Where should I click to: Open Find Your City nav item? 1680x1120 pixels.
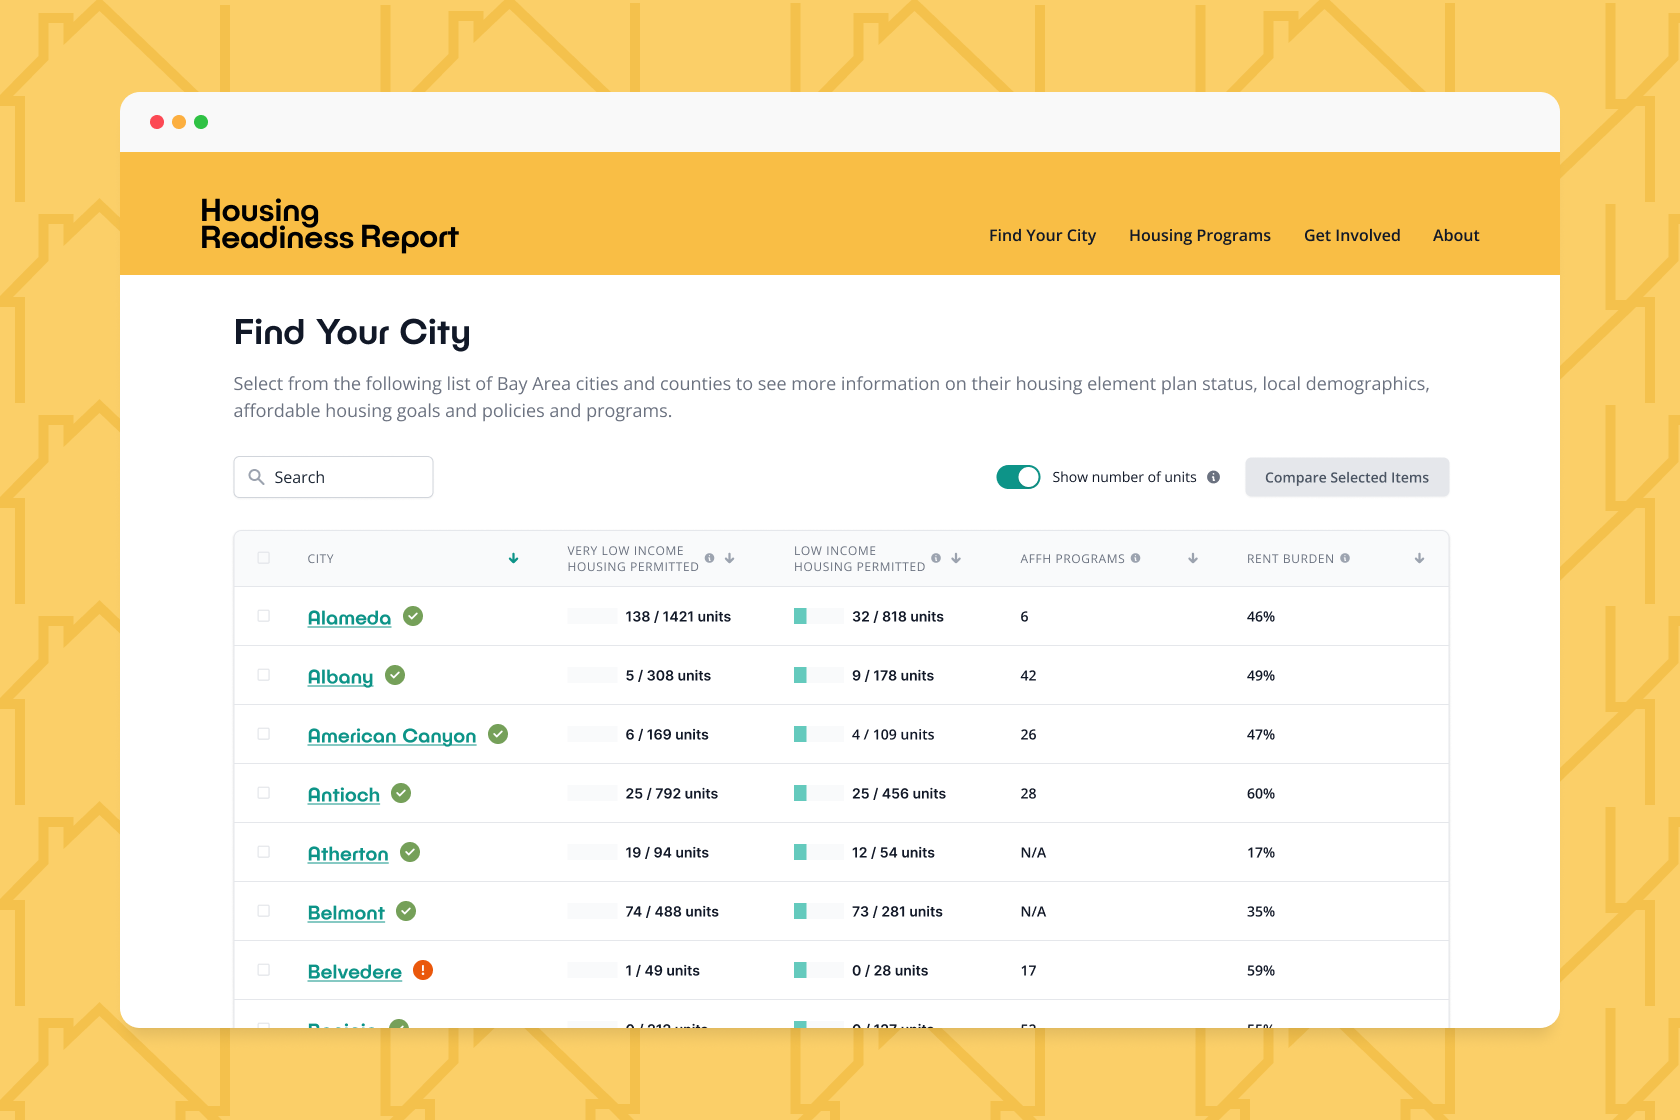tap(1042, 235)
